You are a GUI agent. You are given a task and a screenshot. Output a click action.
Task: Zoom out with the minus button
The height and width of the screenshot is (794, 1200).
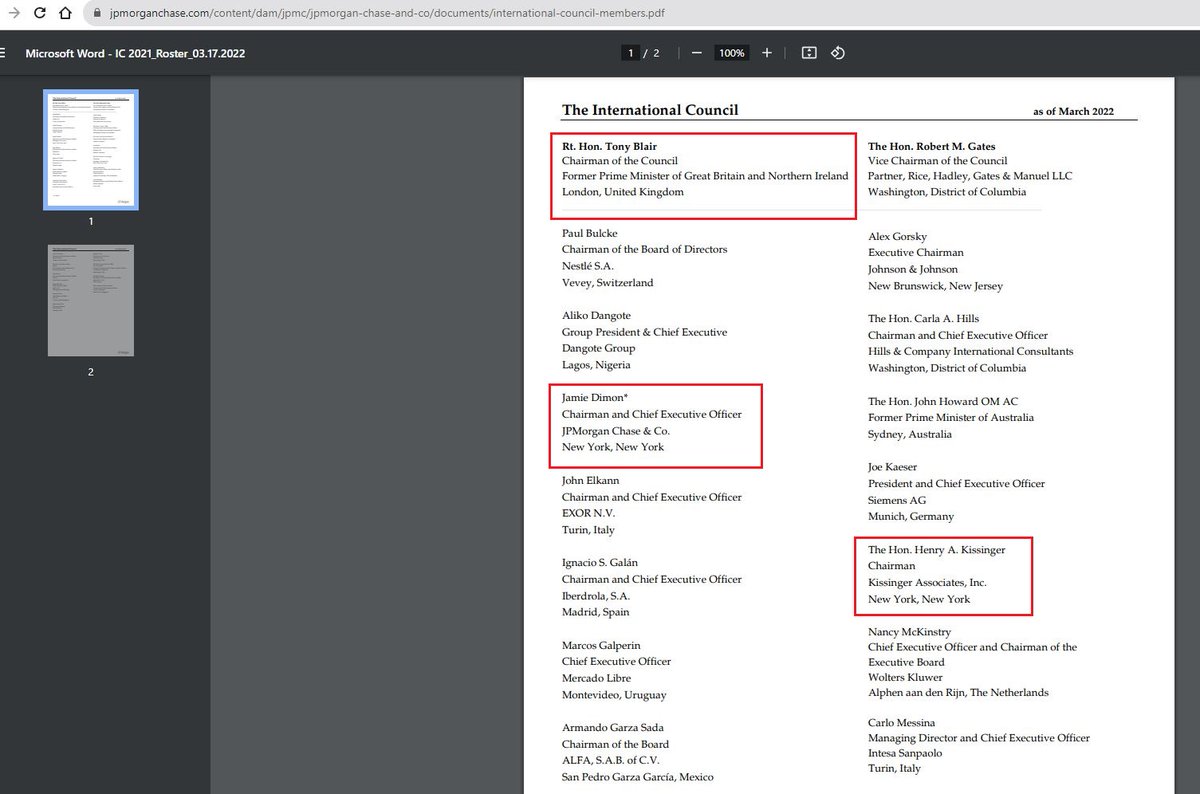coord(696,53)
